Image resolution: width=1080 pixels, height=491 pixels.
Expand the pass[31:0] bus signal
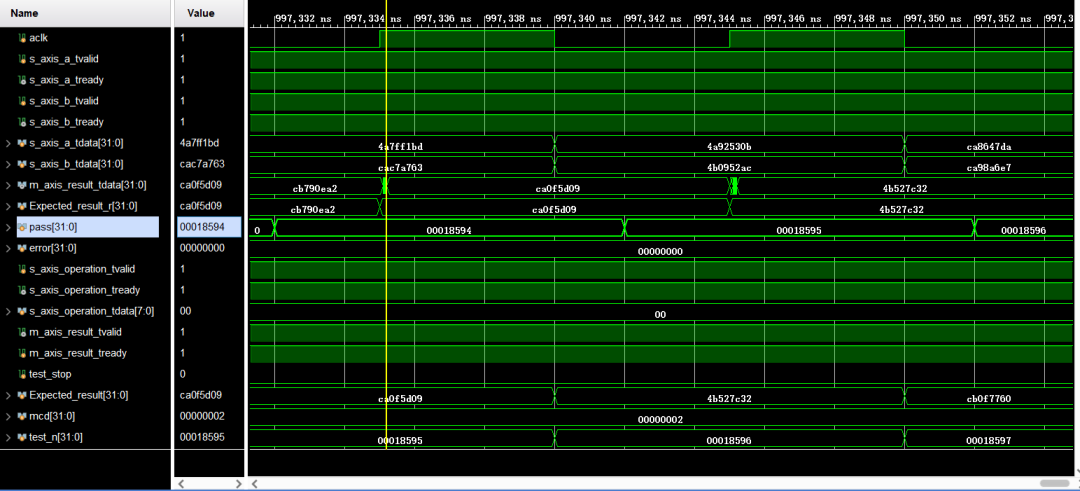[8, 227]
